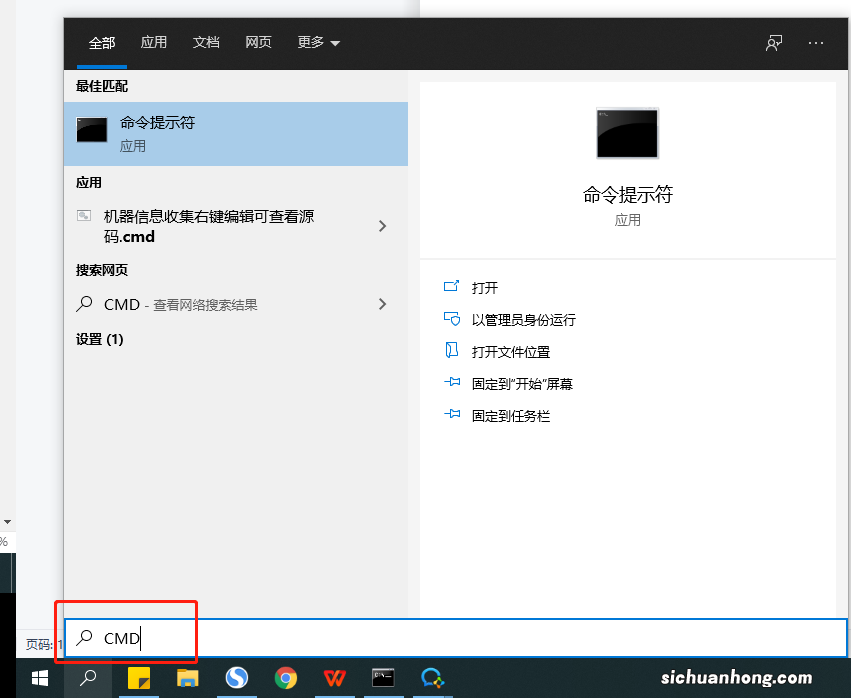Switch to the 文档 tab
The height and width of the screenshot is (698, 851).
[x=206, y=43]
